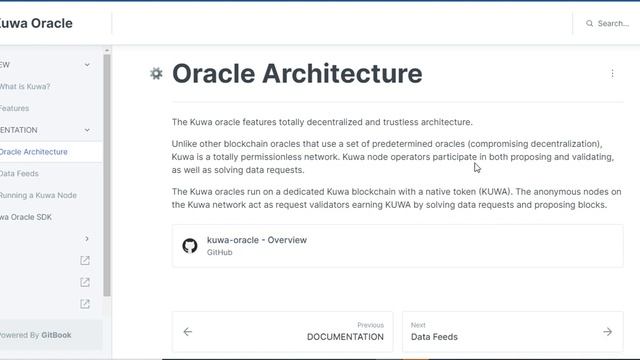Select Oracle Architecture sidebar item
Image resolution: width=640 pixels, height=360 pixels.
(51, 152)
